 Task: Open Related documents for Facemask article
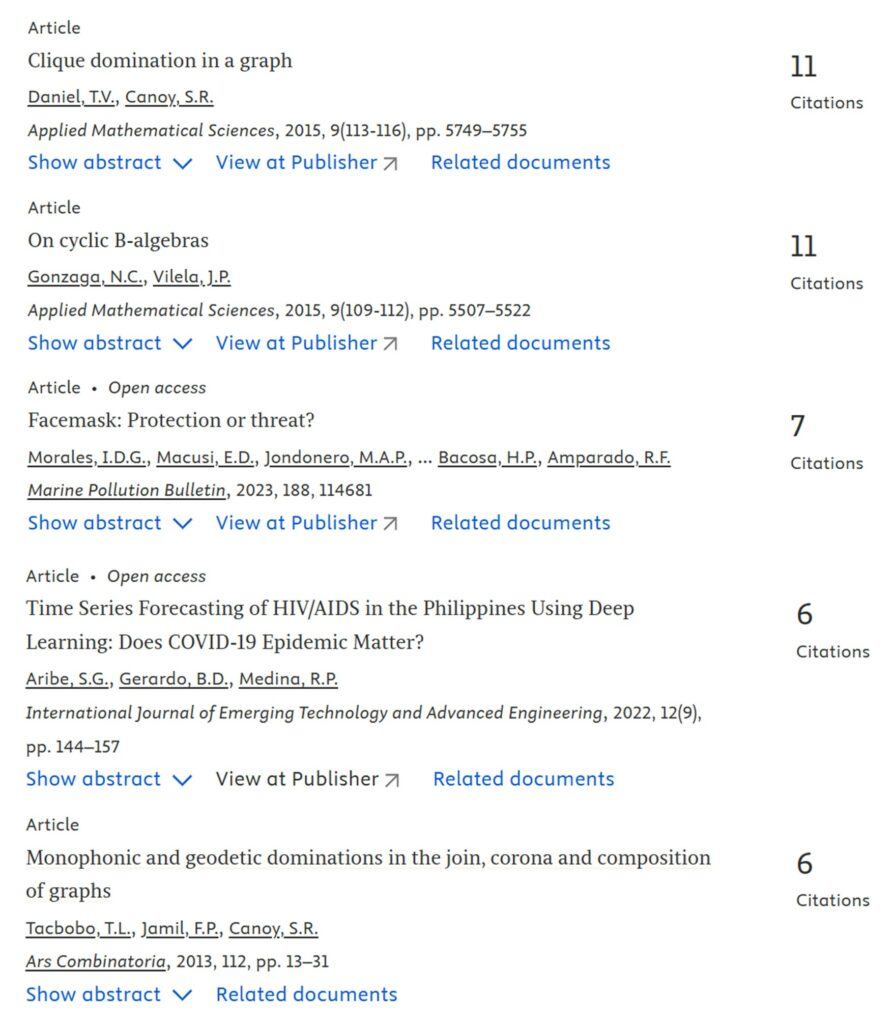(x=520, y=523)
